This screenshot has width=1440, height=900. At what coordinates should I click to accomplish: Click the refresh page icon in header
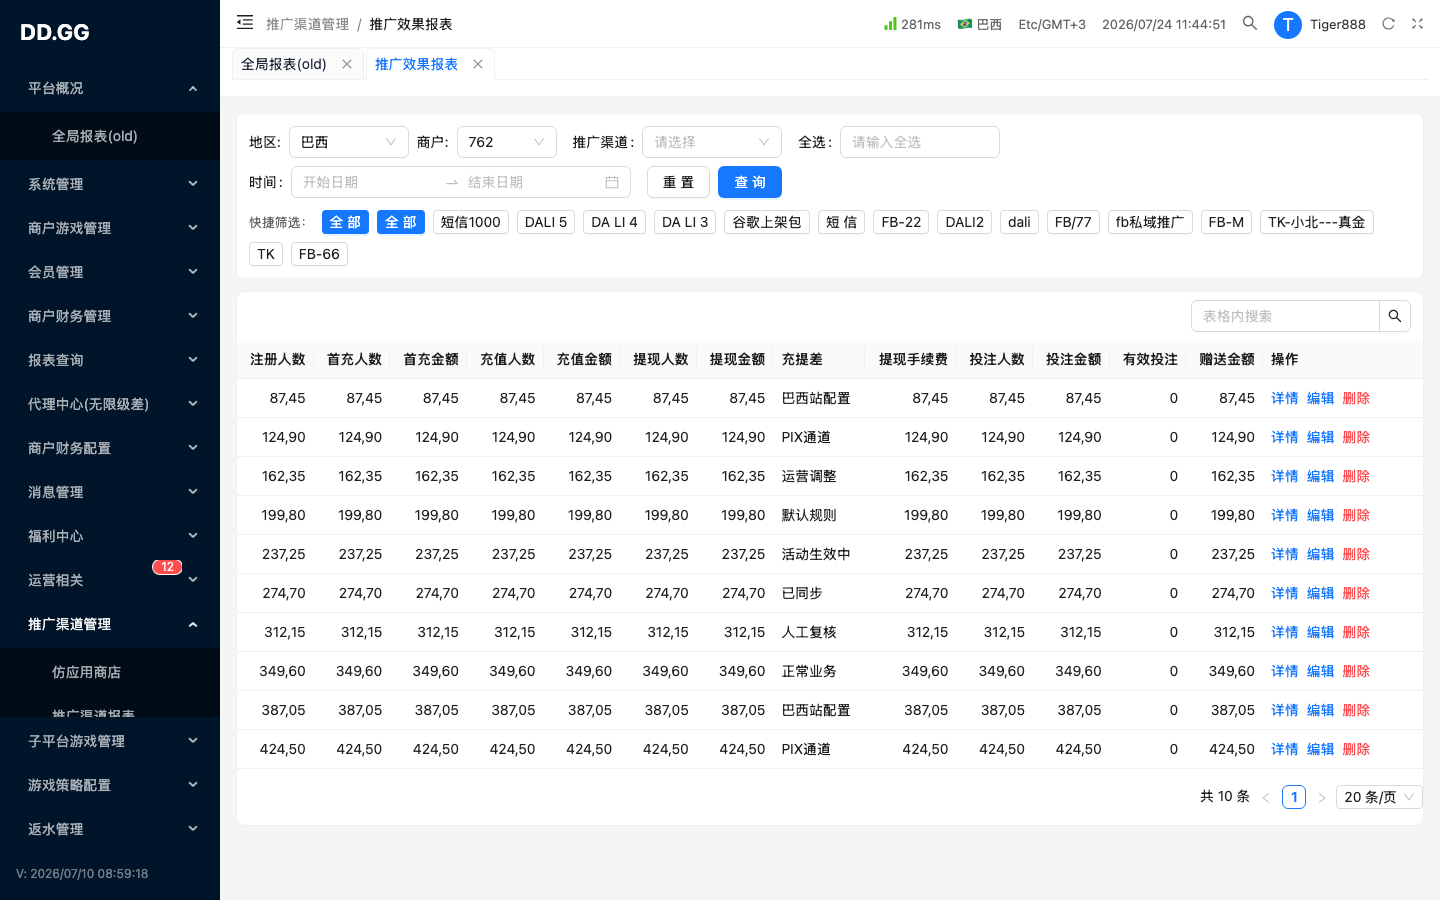coord(1388,24)
